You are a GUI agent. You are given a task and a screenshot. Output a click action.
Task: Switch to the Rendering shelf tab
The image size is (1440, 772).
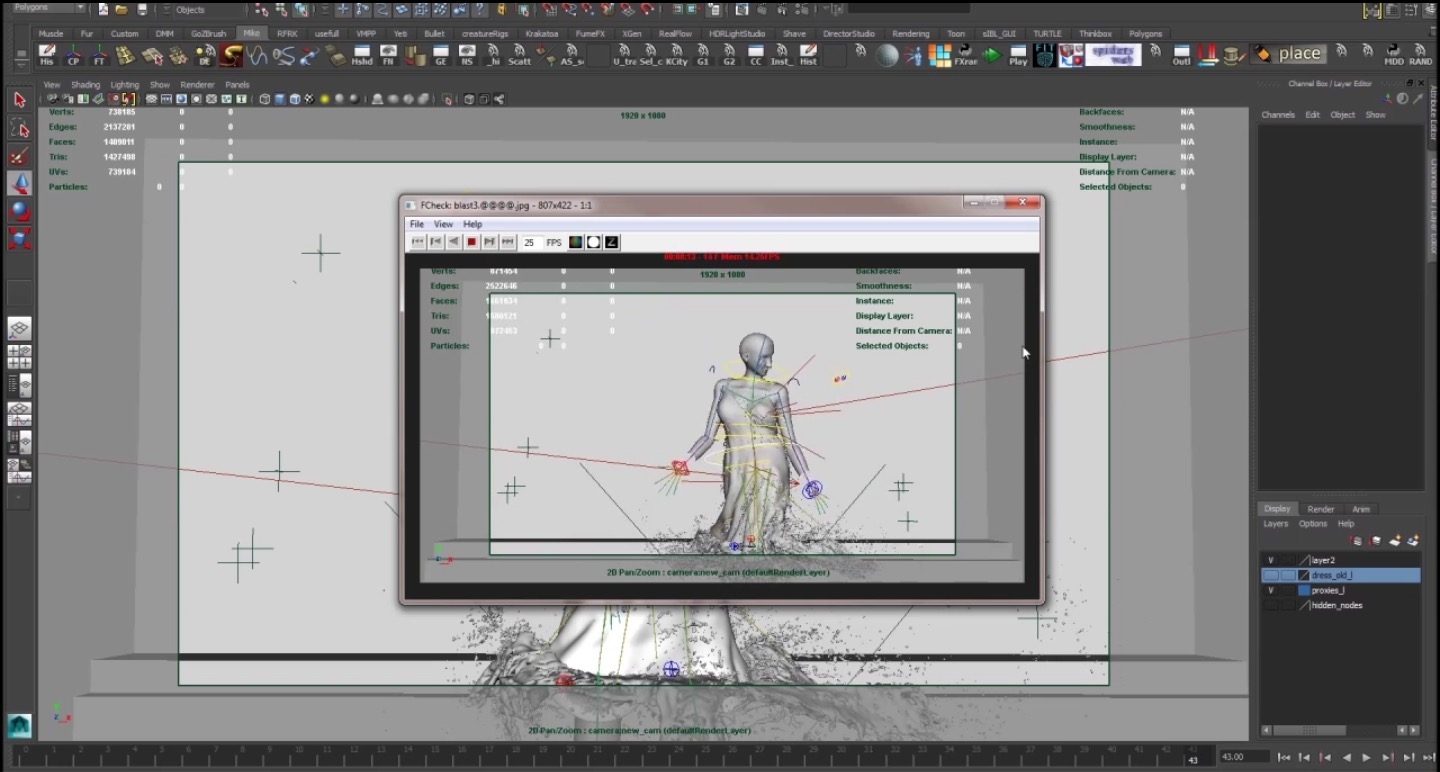[x=910, y=33]
